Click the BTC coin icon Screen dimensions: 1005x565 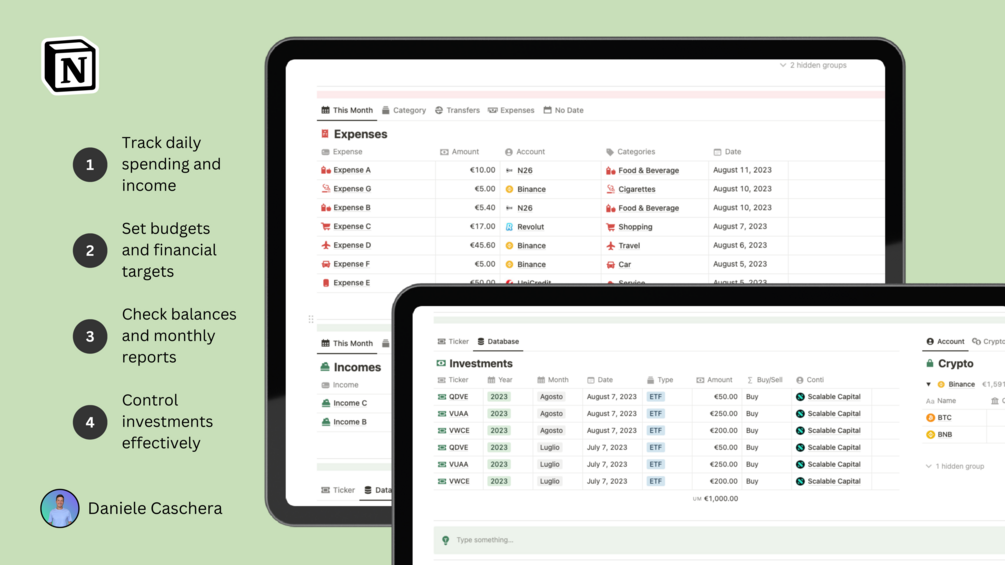click(x=931, y=418)
